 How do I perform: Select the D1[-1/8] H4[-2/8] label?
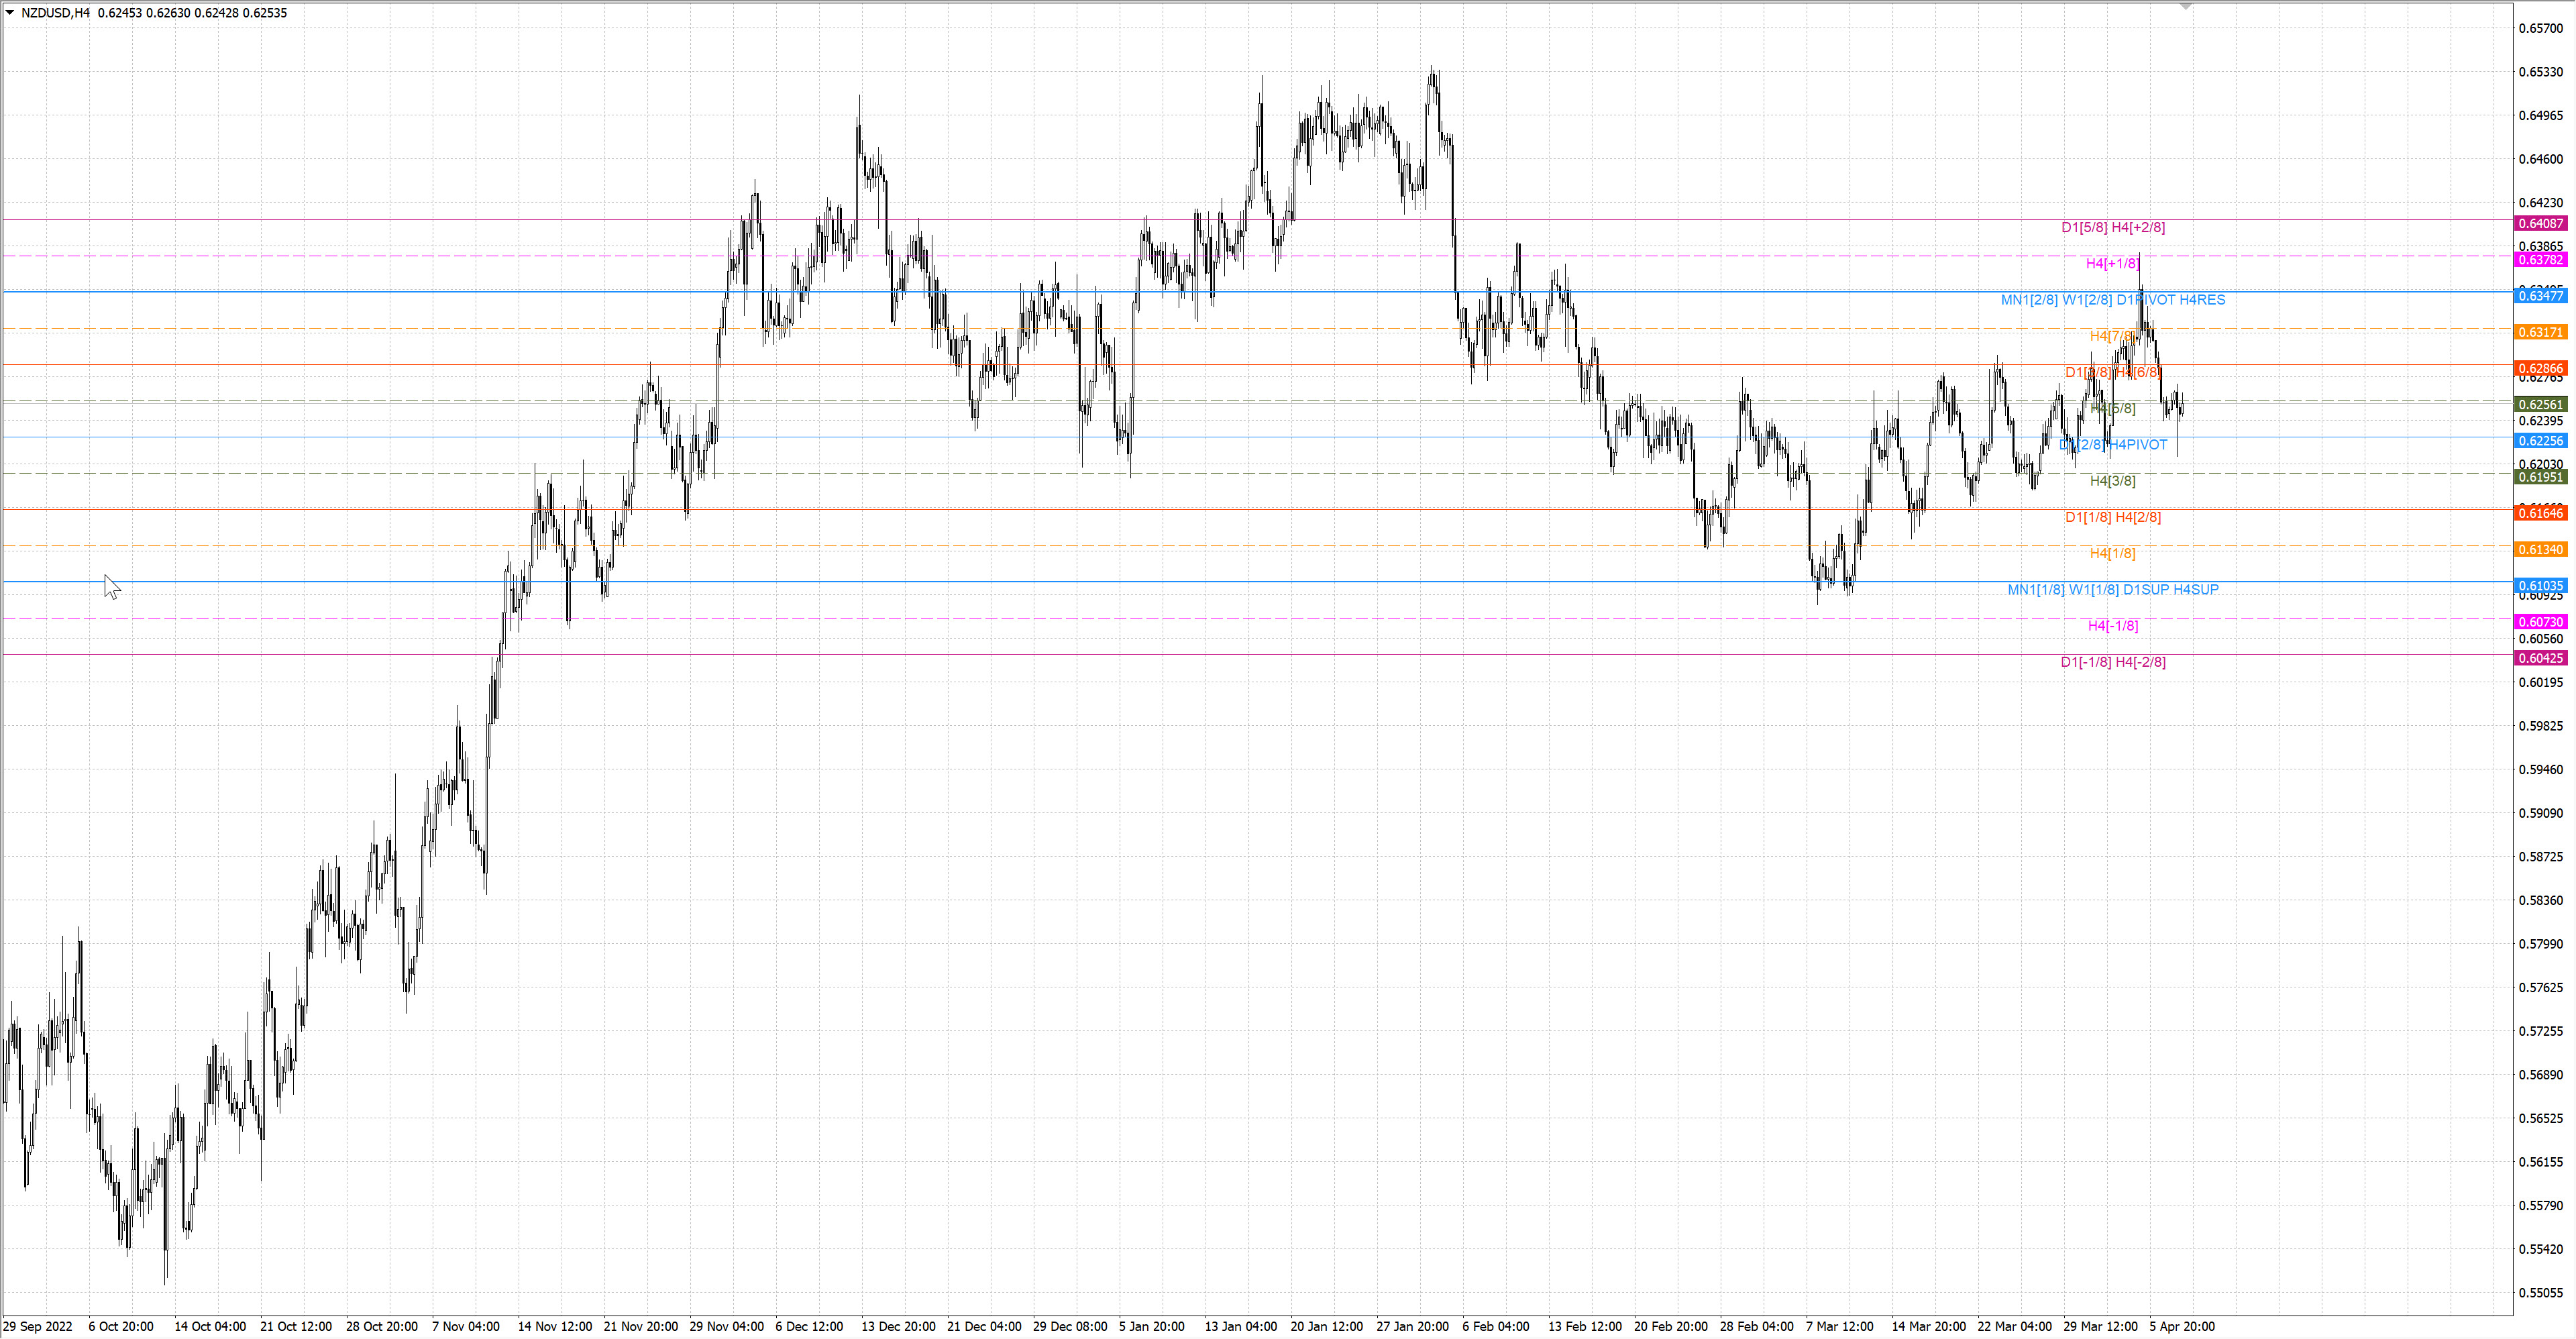tap(2113, 662)
